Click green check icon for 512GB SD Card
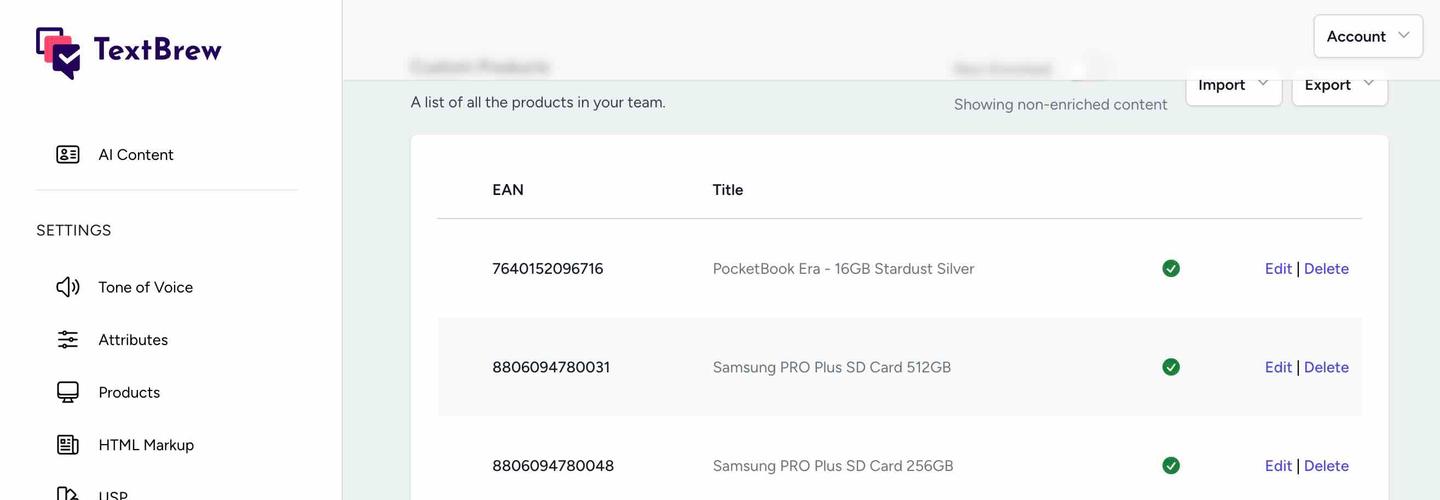1440x500 pixels. 1171,367
